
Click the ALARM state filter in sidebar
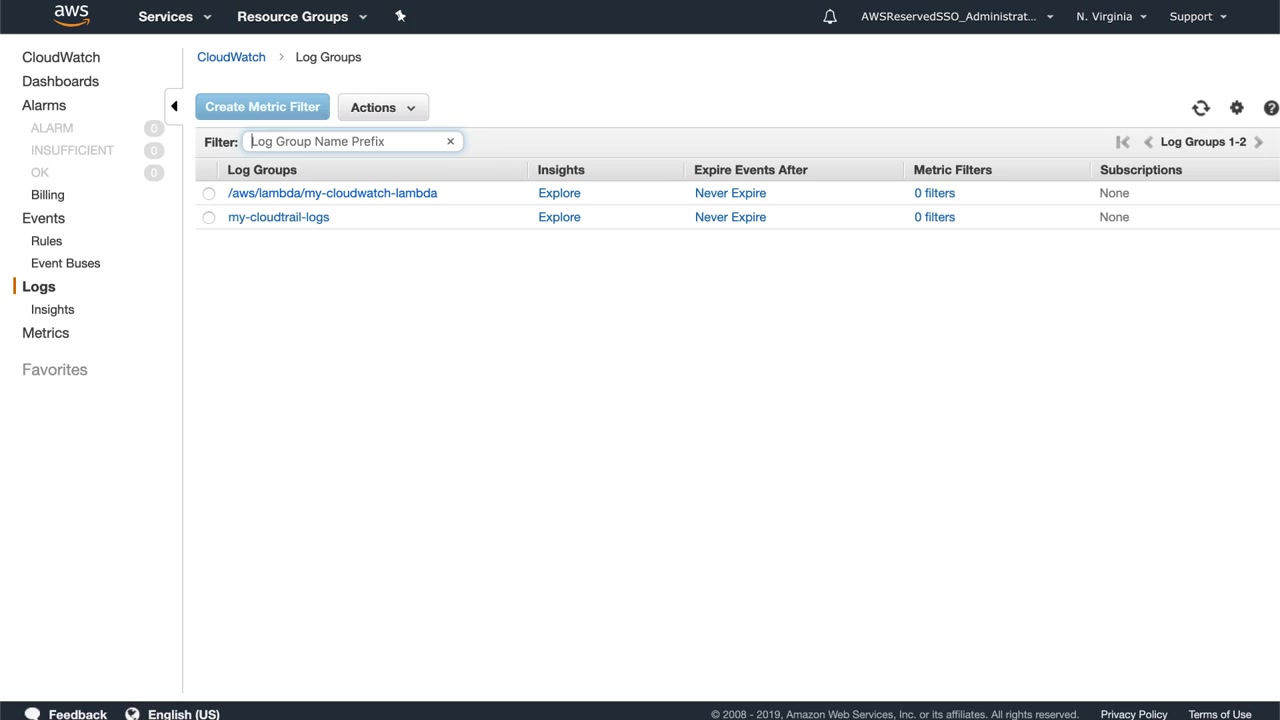tap(52, 128)
